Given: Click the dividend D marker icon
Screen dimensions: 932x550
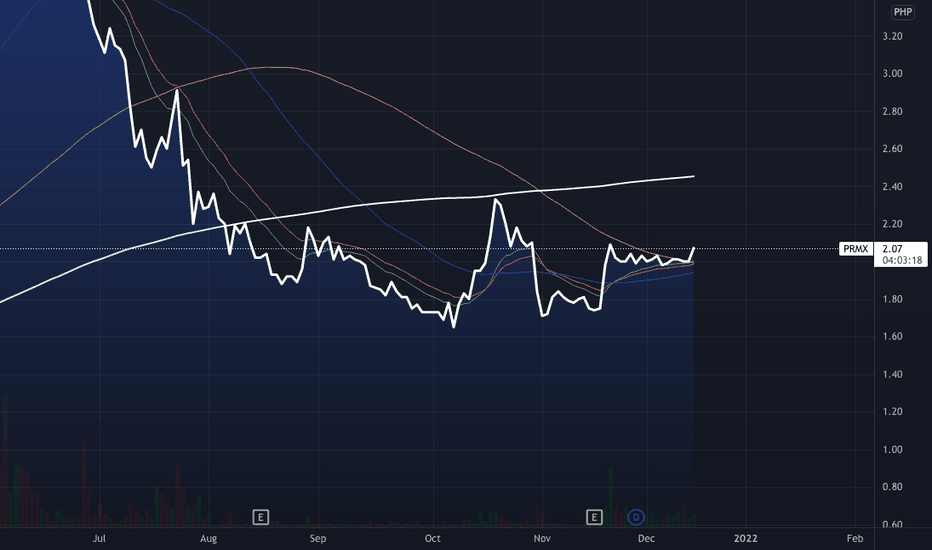Looking at the screenshot, I should (x=636, y=517).
